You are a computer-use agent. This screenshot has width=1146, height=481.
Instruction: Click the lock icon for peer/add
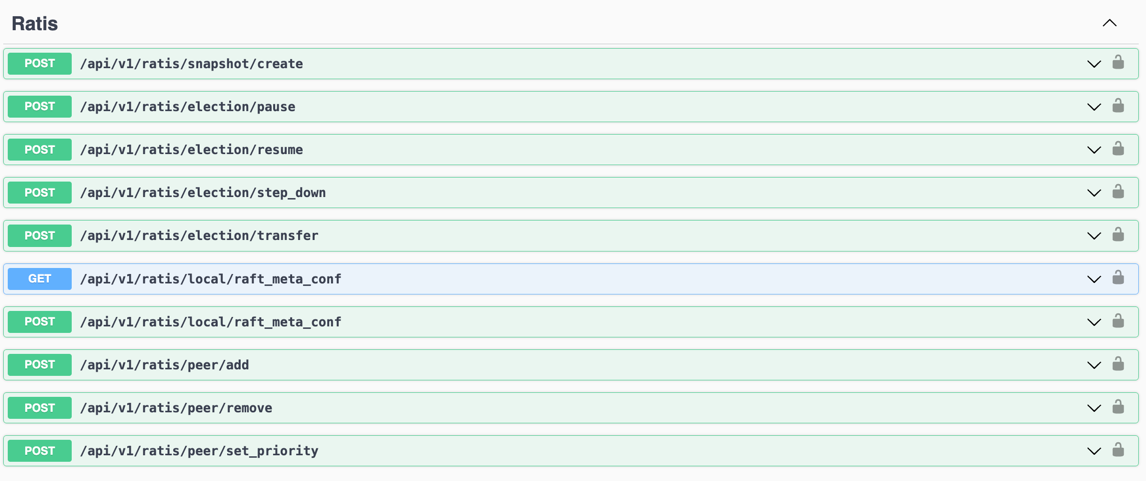click(x=1118, y=364)
